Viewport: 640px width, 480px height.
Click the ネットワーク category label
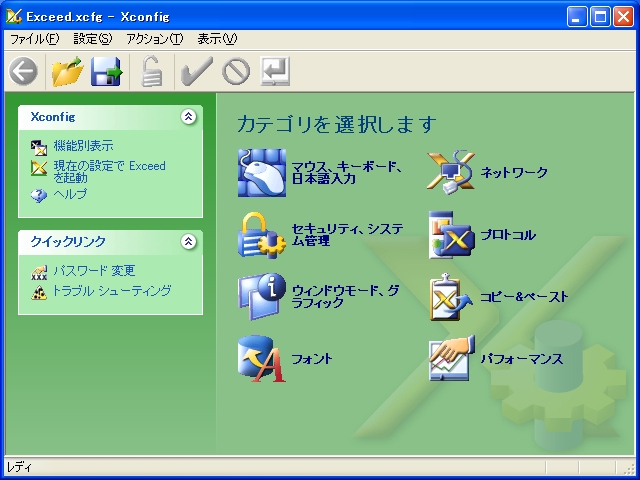514,173
